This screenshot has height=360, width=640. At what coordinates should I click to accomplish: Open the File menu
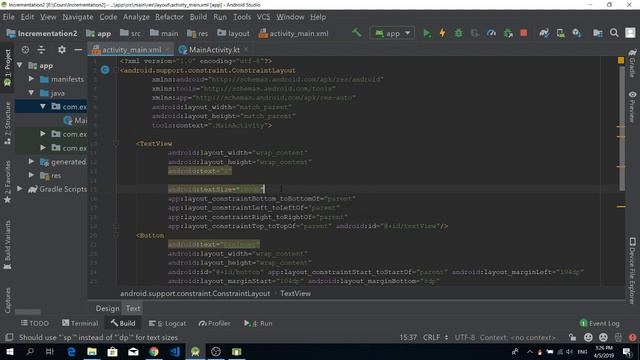tap(9, 17)
